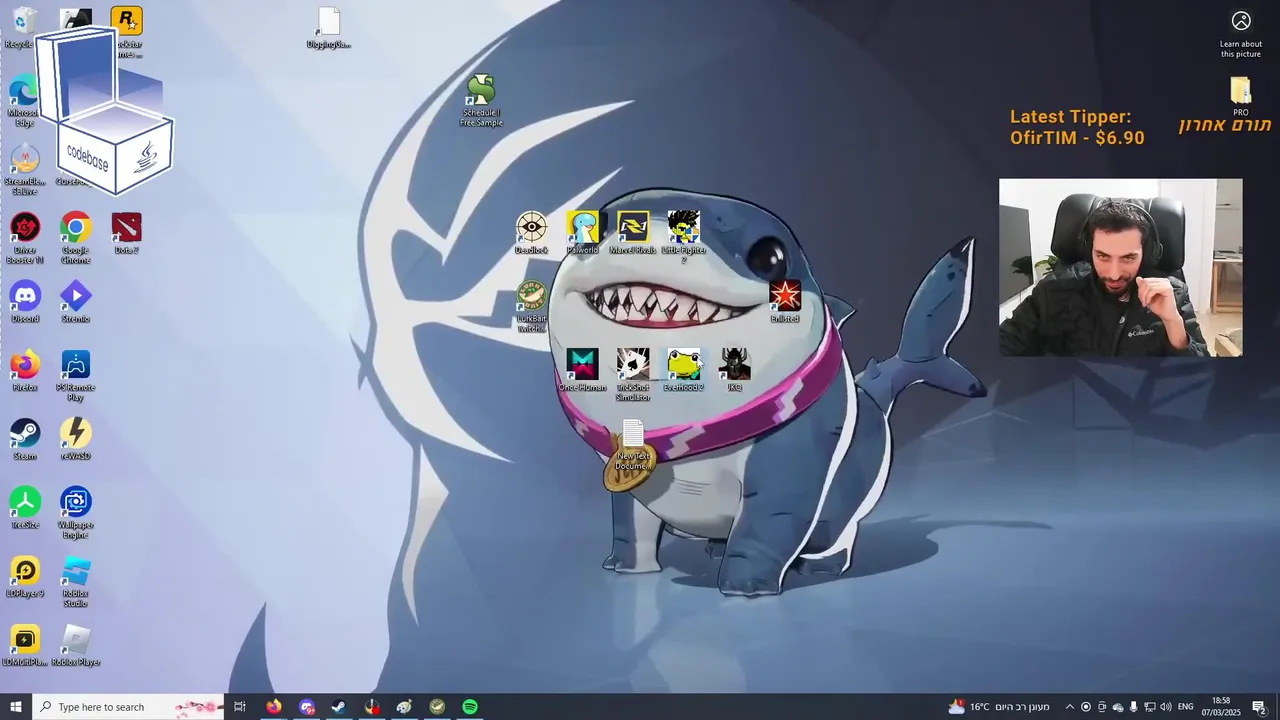The height and width of the screenshot is (720, 1280).
Task: Open StreamElements SE.Live shortcut
Action: click(24, 170)
